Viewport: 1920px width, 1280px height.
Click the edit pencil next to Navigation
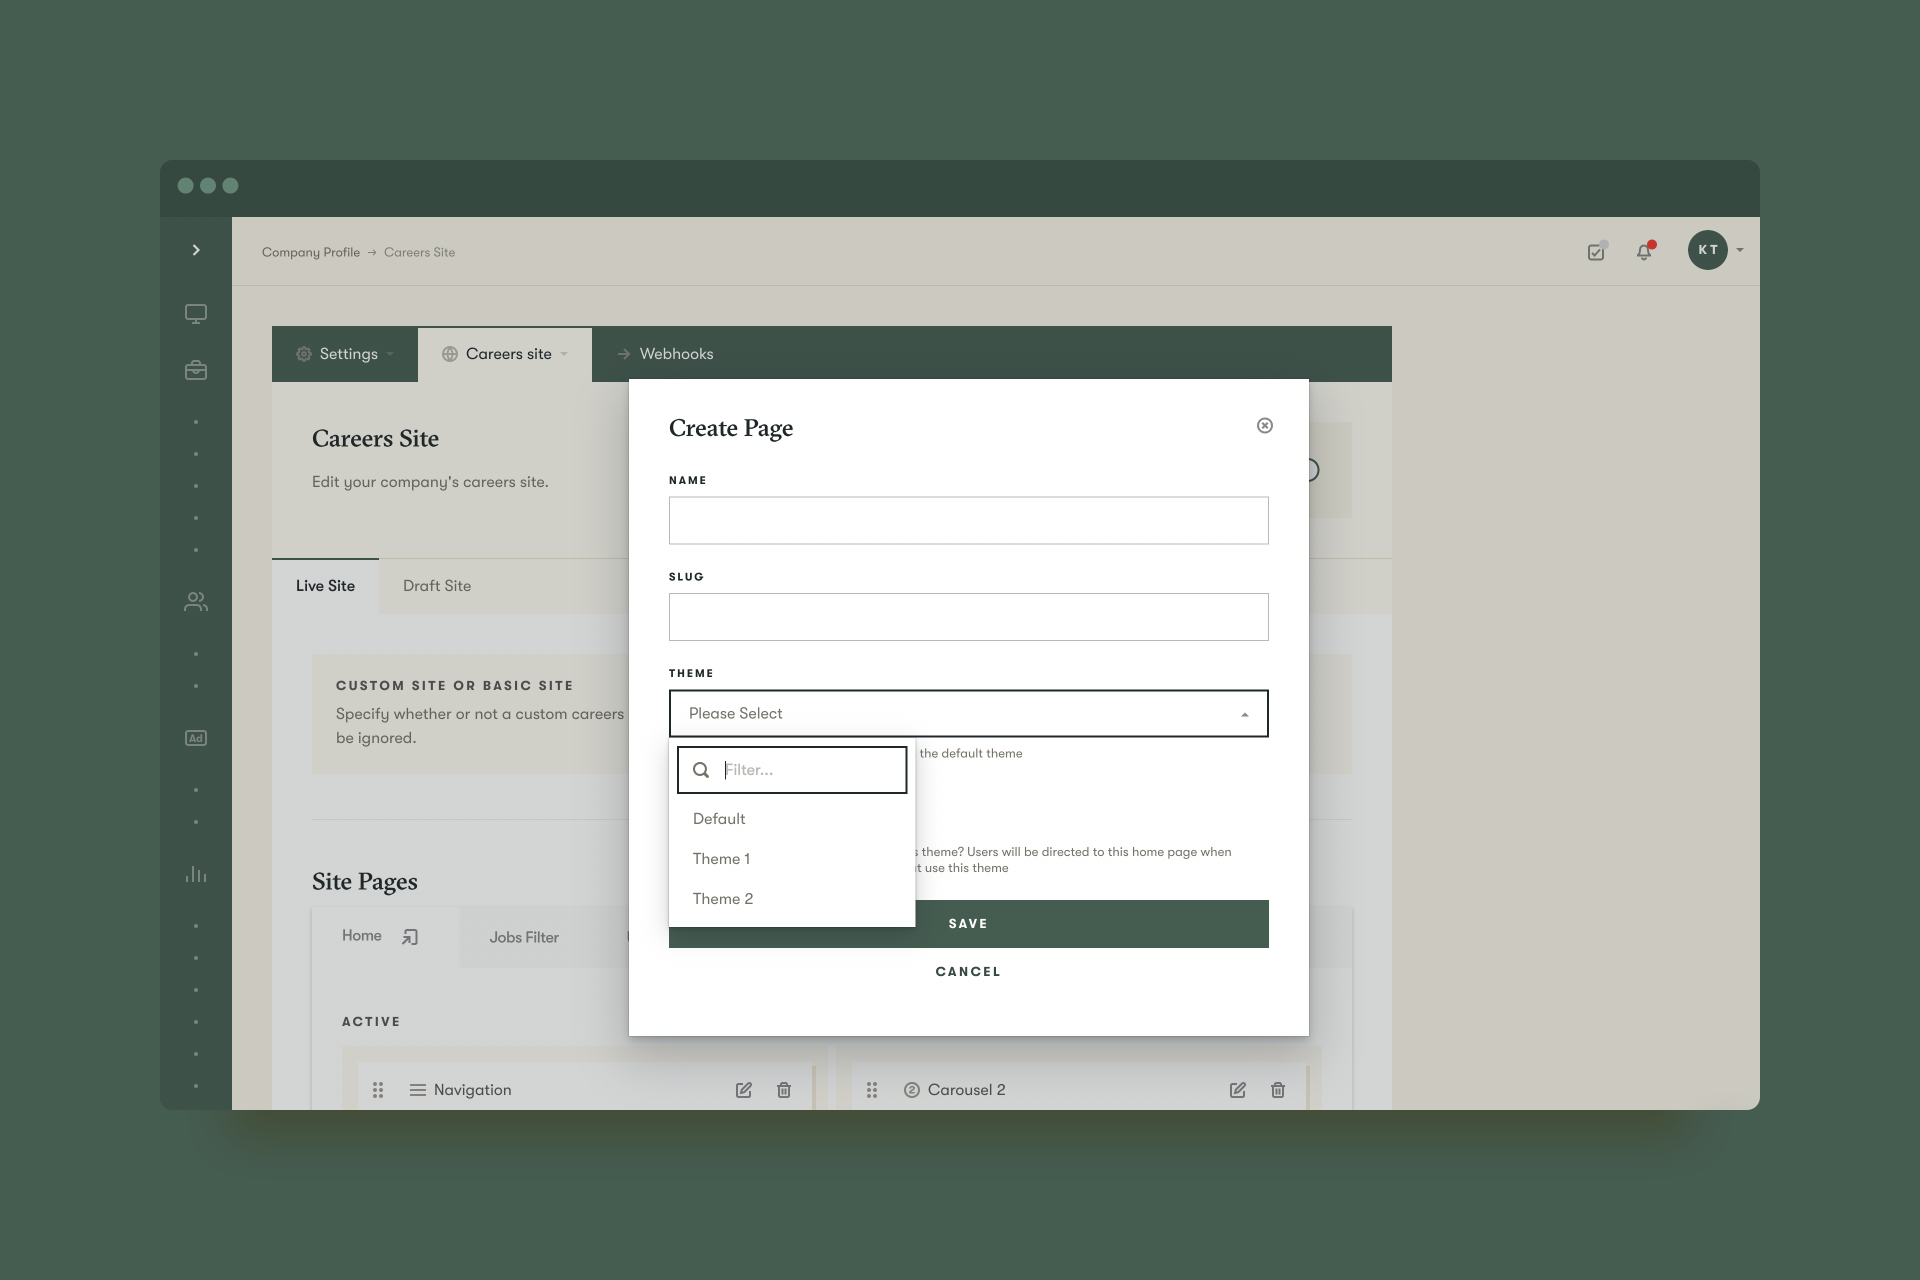click(743, 1090)
